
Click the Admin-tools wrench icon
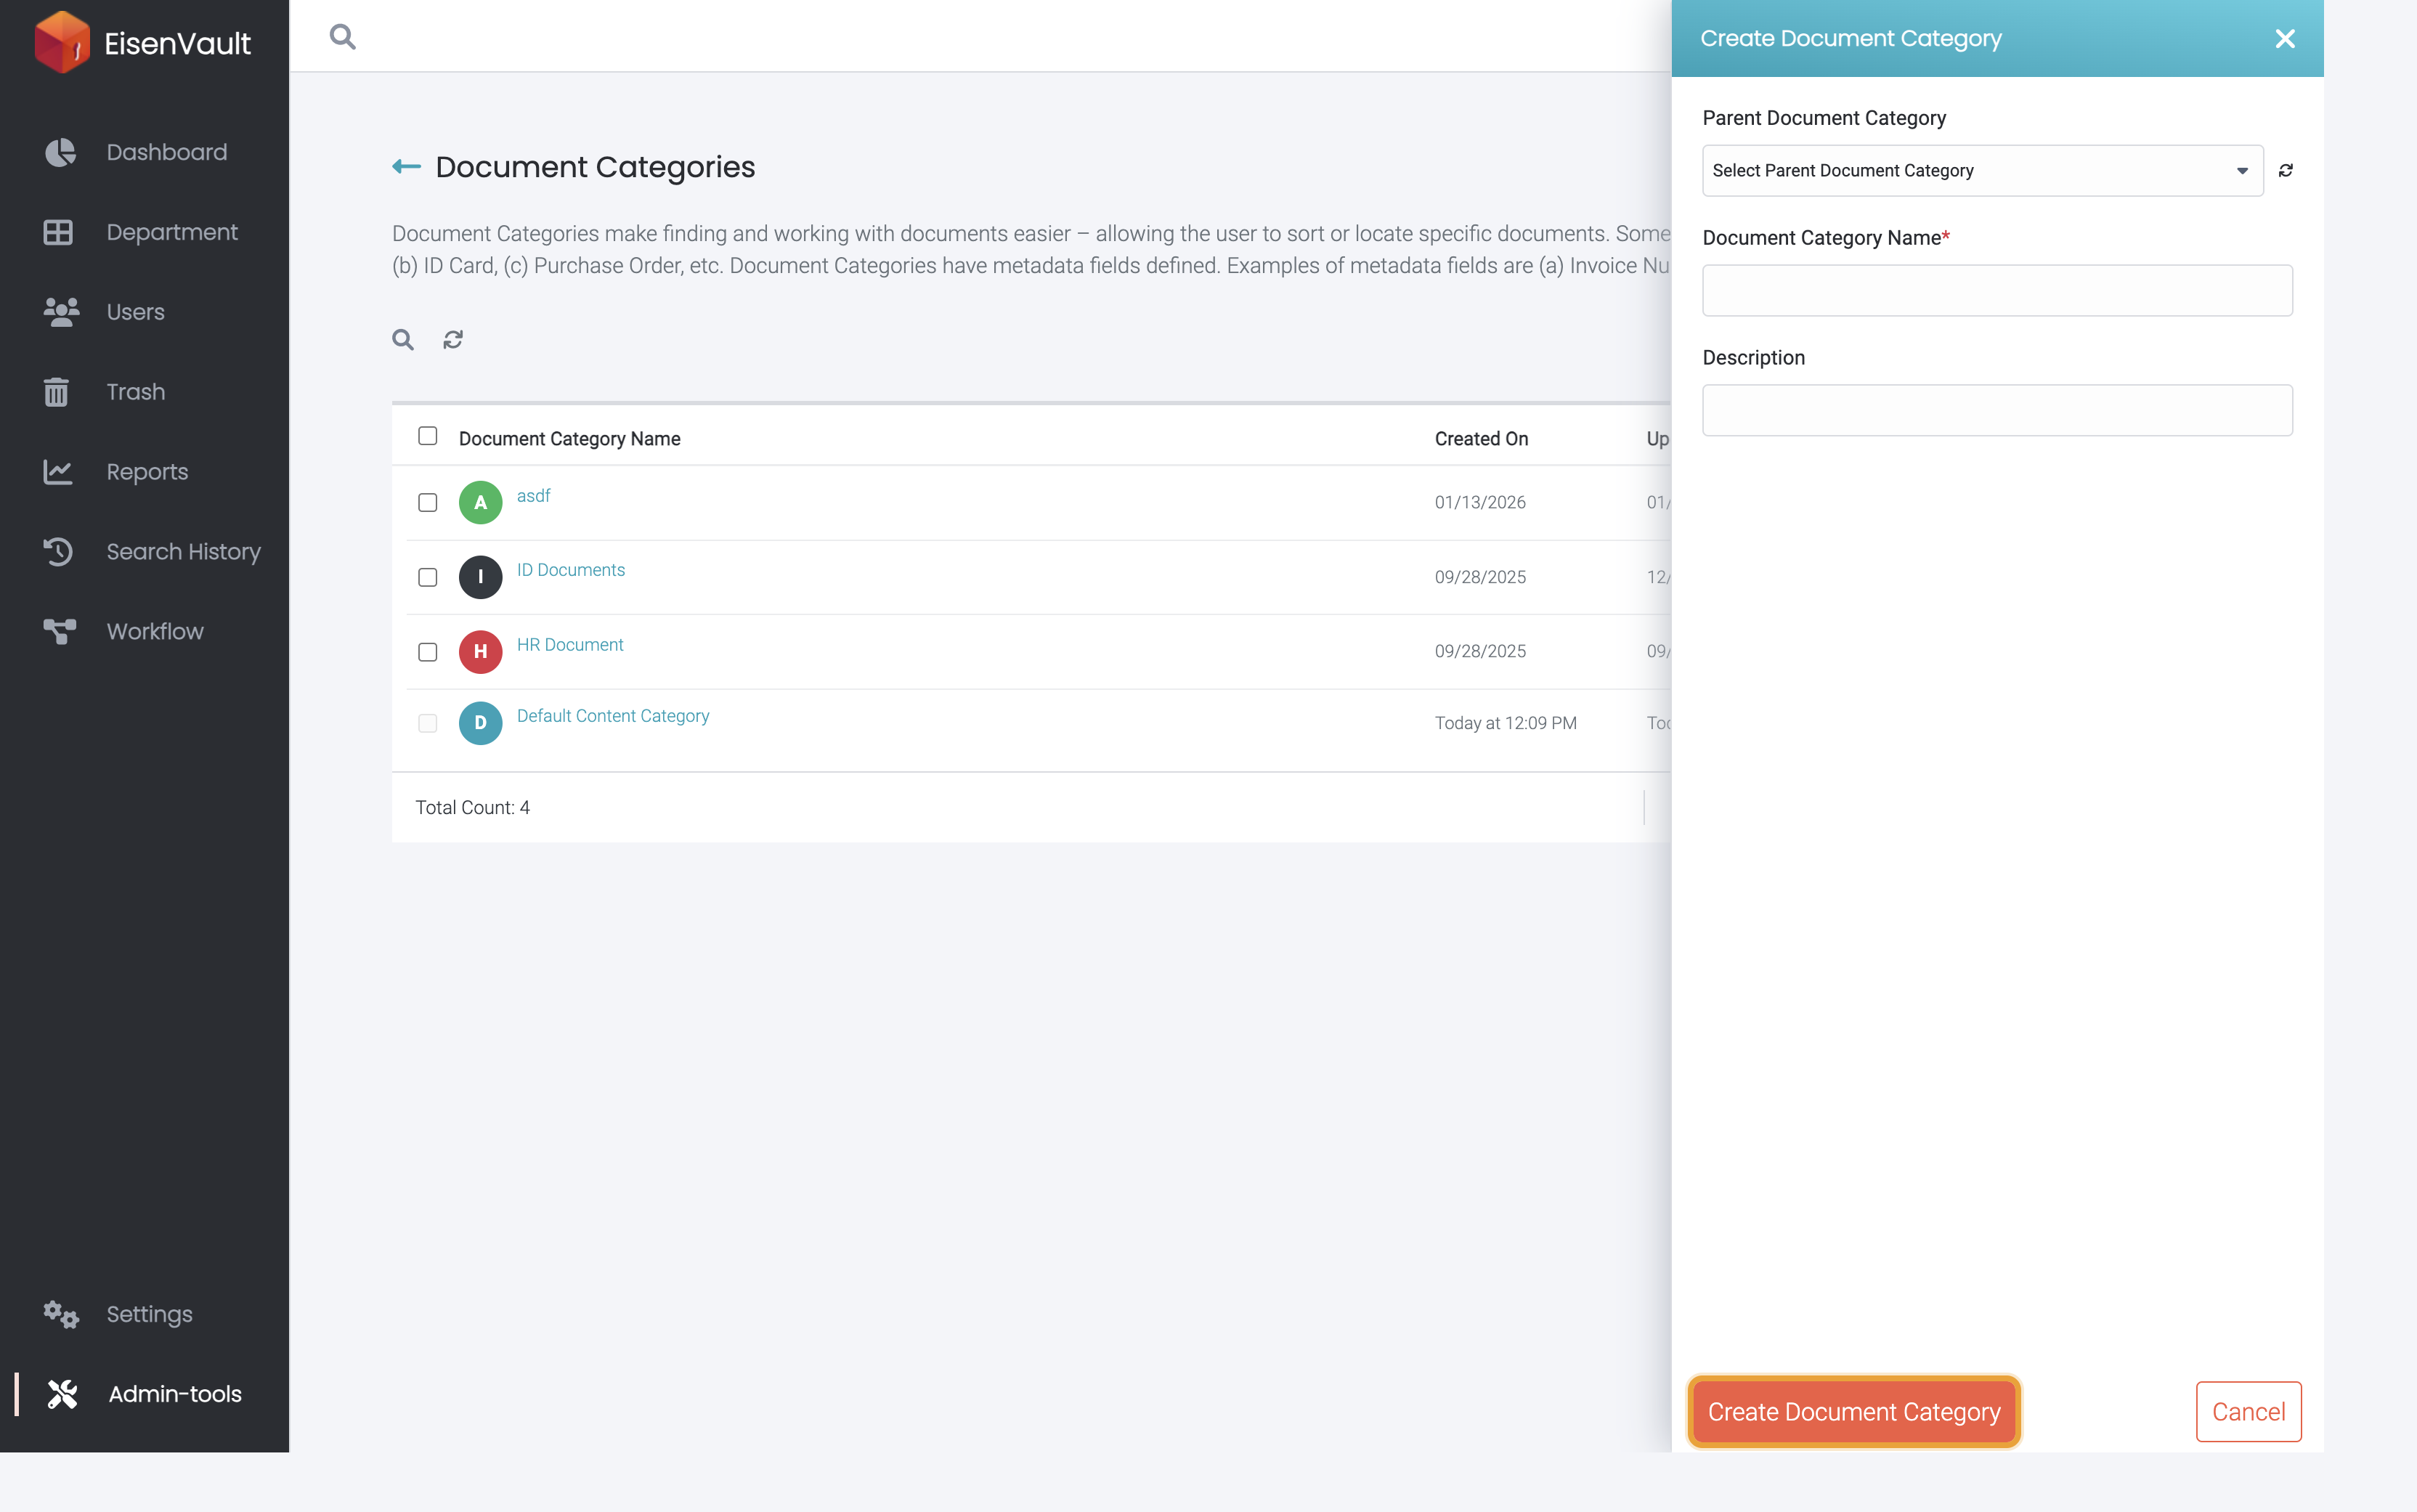[62, 1394]
